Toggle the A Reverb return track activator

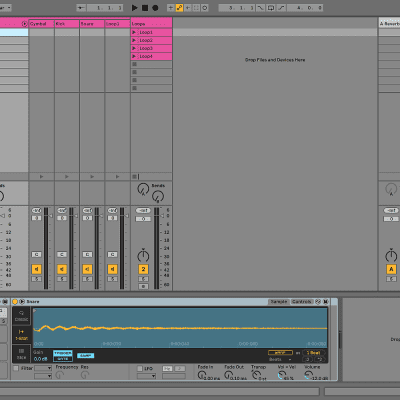[x=391, y=269]
